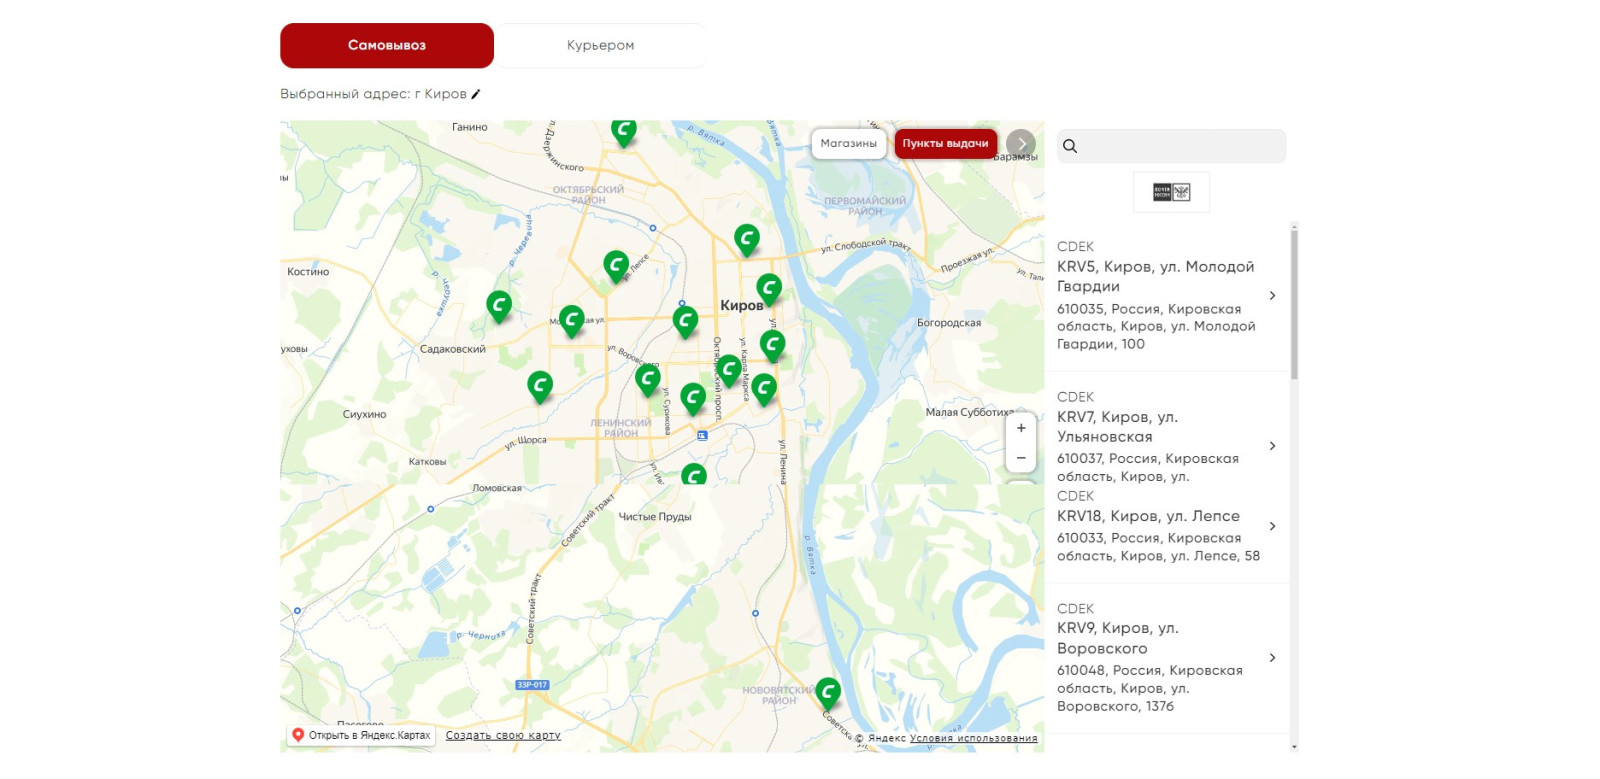Click Чистые Пруды label on map
This screenshot has width=1600, height=779.
pyautogui.click(x=655, y=517)
